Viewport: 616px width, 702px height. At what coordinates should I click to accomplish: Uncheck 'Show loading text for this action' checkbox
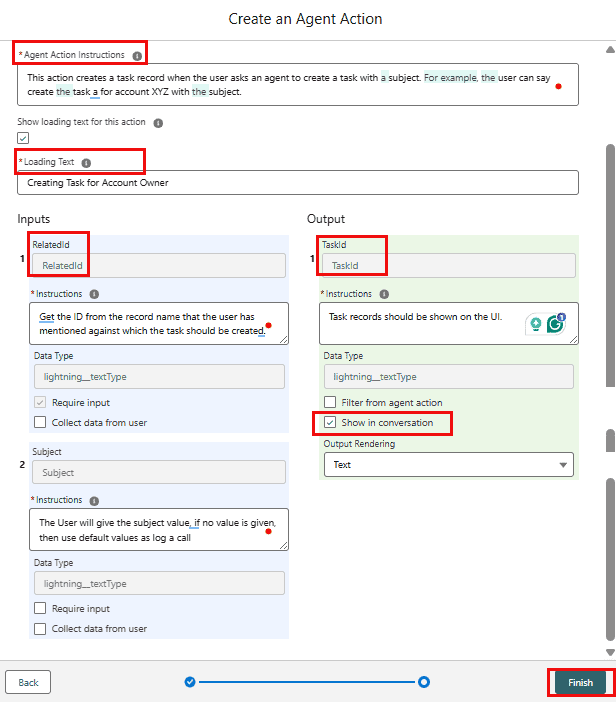[23, 138]
